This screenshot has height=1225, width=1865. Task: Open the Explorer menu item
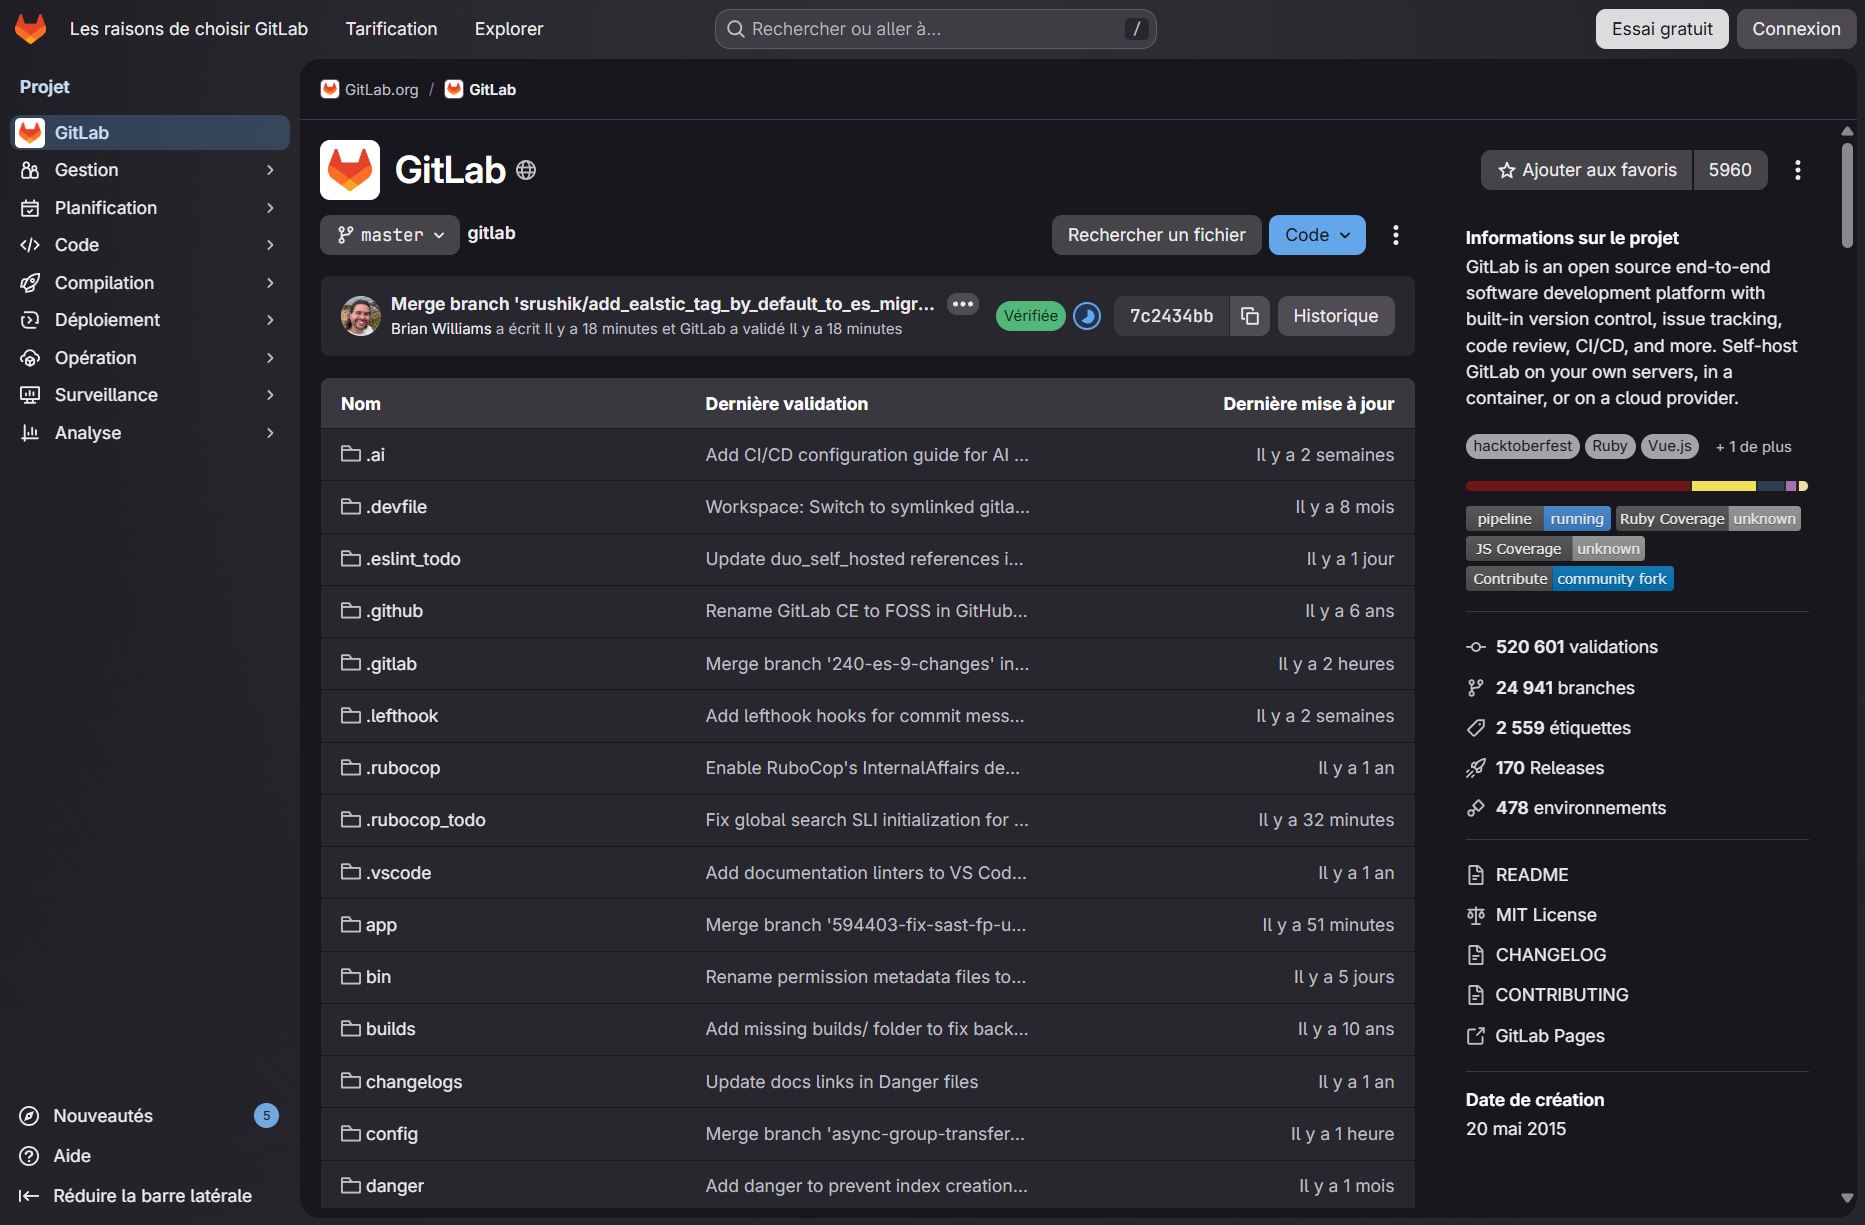tap(508, 28)
